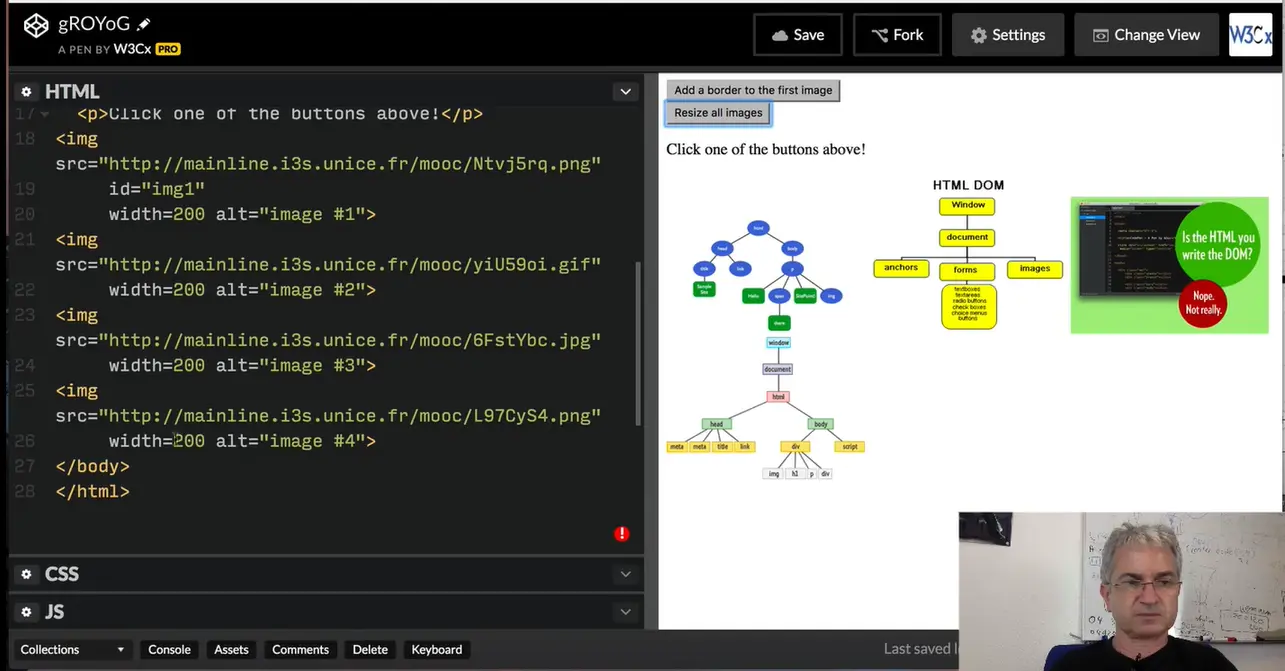Click the yiU59oi.gif URL in code
Viewport: 1285px width, 671px height.
click(x=350, y=265)
